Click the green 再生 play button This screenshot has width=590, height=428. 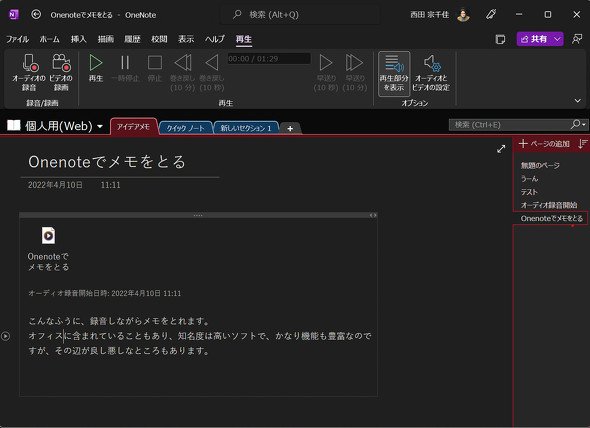tap(96, 68)
